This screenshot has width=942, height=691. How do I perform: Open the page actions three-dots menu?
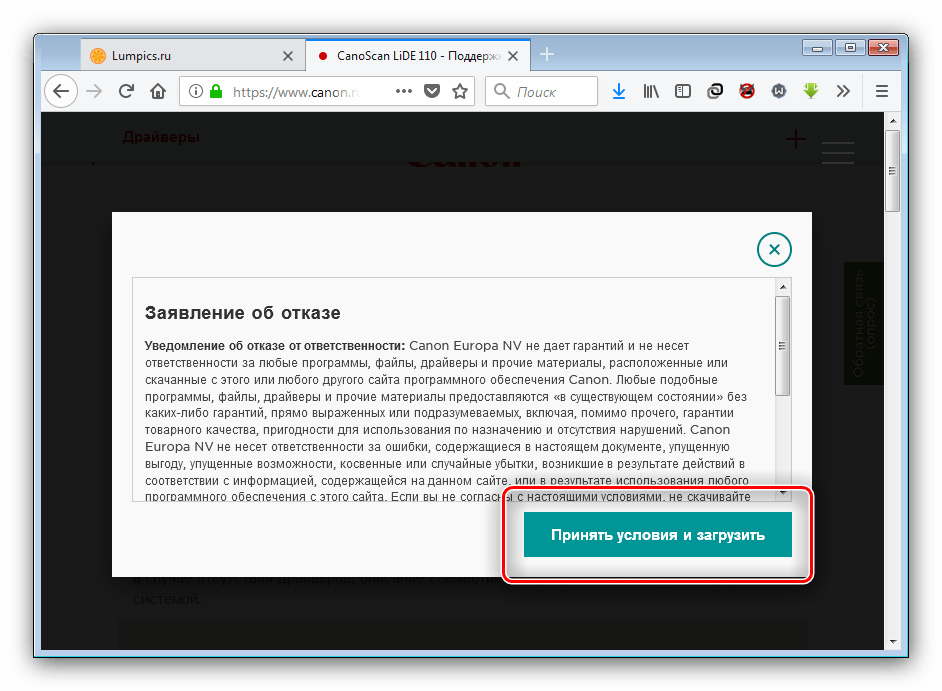404,92
